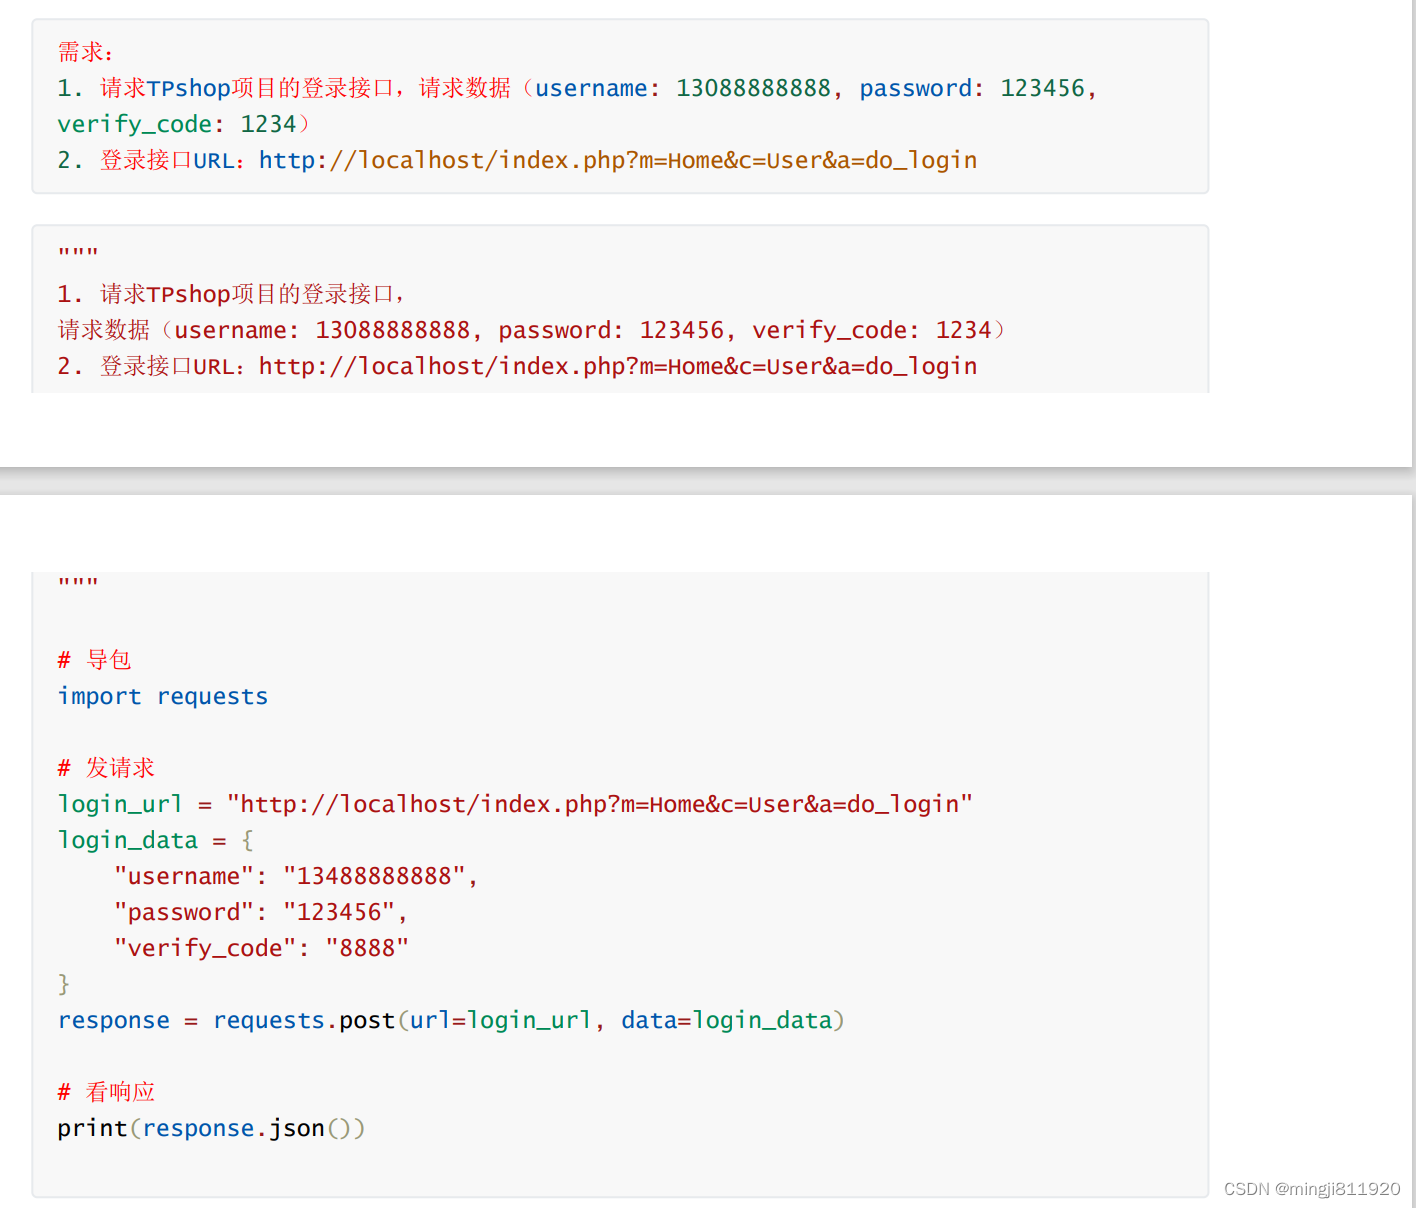Screen dimensions: 1416x1208
Task: Click the line ending with '请求TPshop项目的登录接口,' in the docstring block
Action: coord(231,294)
